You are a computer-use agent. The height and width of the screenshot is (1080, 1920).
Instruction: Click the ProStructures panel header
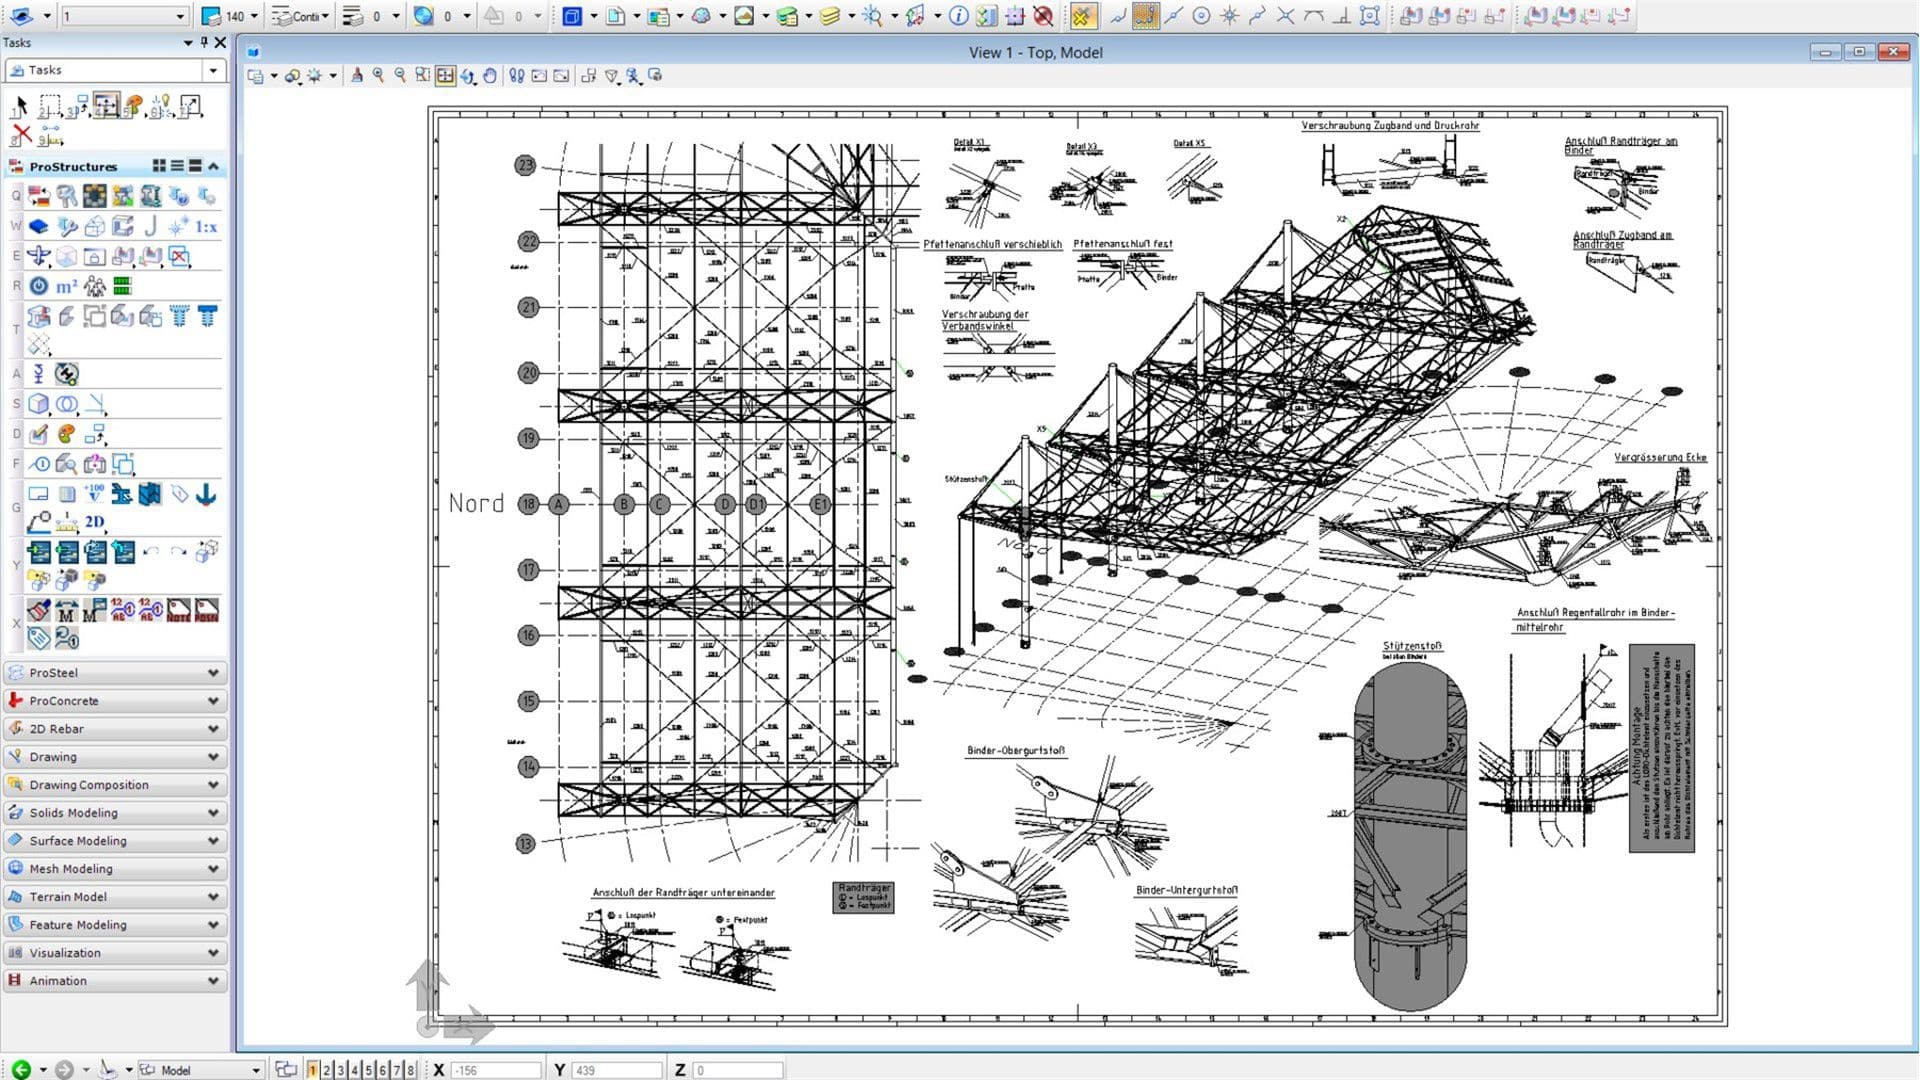coord(75,166)
